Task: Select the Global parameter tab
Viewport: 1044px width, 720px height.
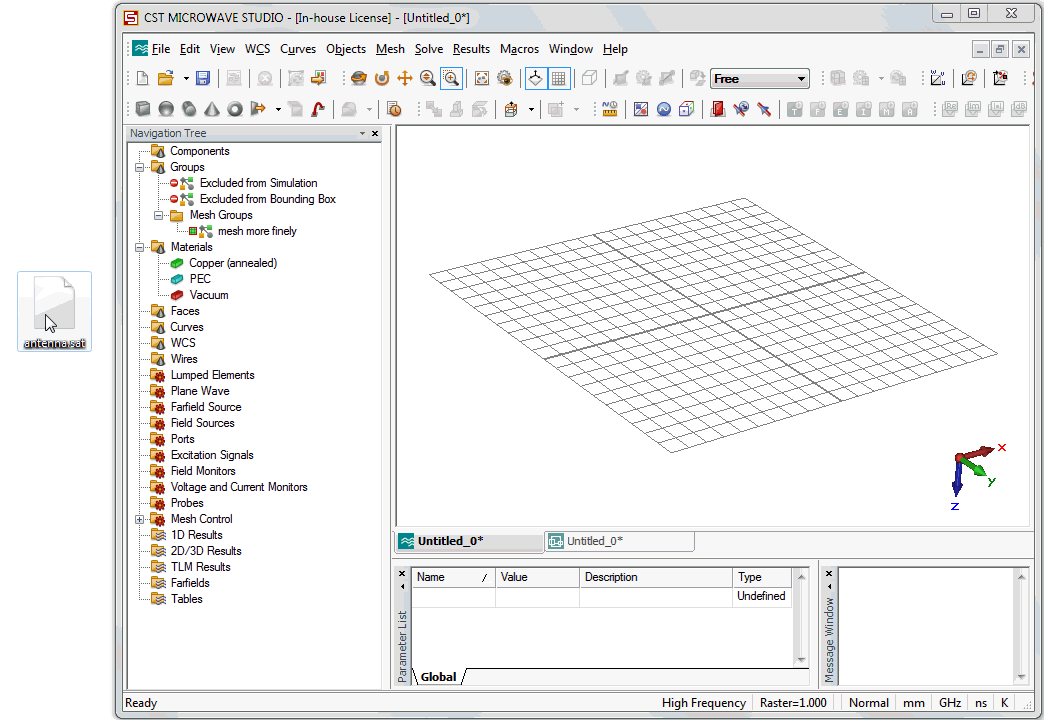Action: click(x=439, y=677)
